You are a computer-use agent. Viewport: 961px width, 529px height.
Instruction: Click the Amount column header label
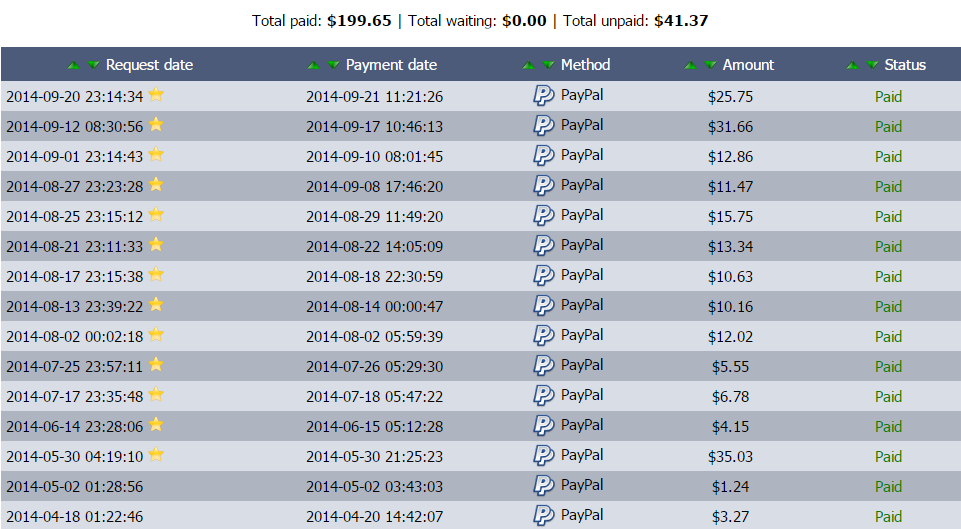(x=748, y=65)
